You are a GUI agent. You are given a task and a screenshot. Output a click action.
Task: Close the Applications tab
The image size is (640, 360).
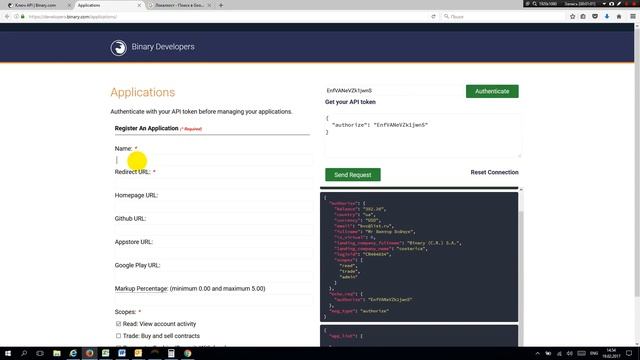139,5
